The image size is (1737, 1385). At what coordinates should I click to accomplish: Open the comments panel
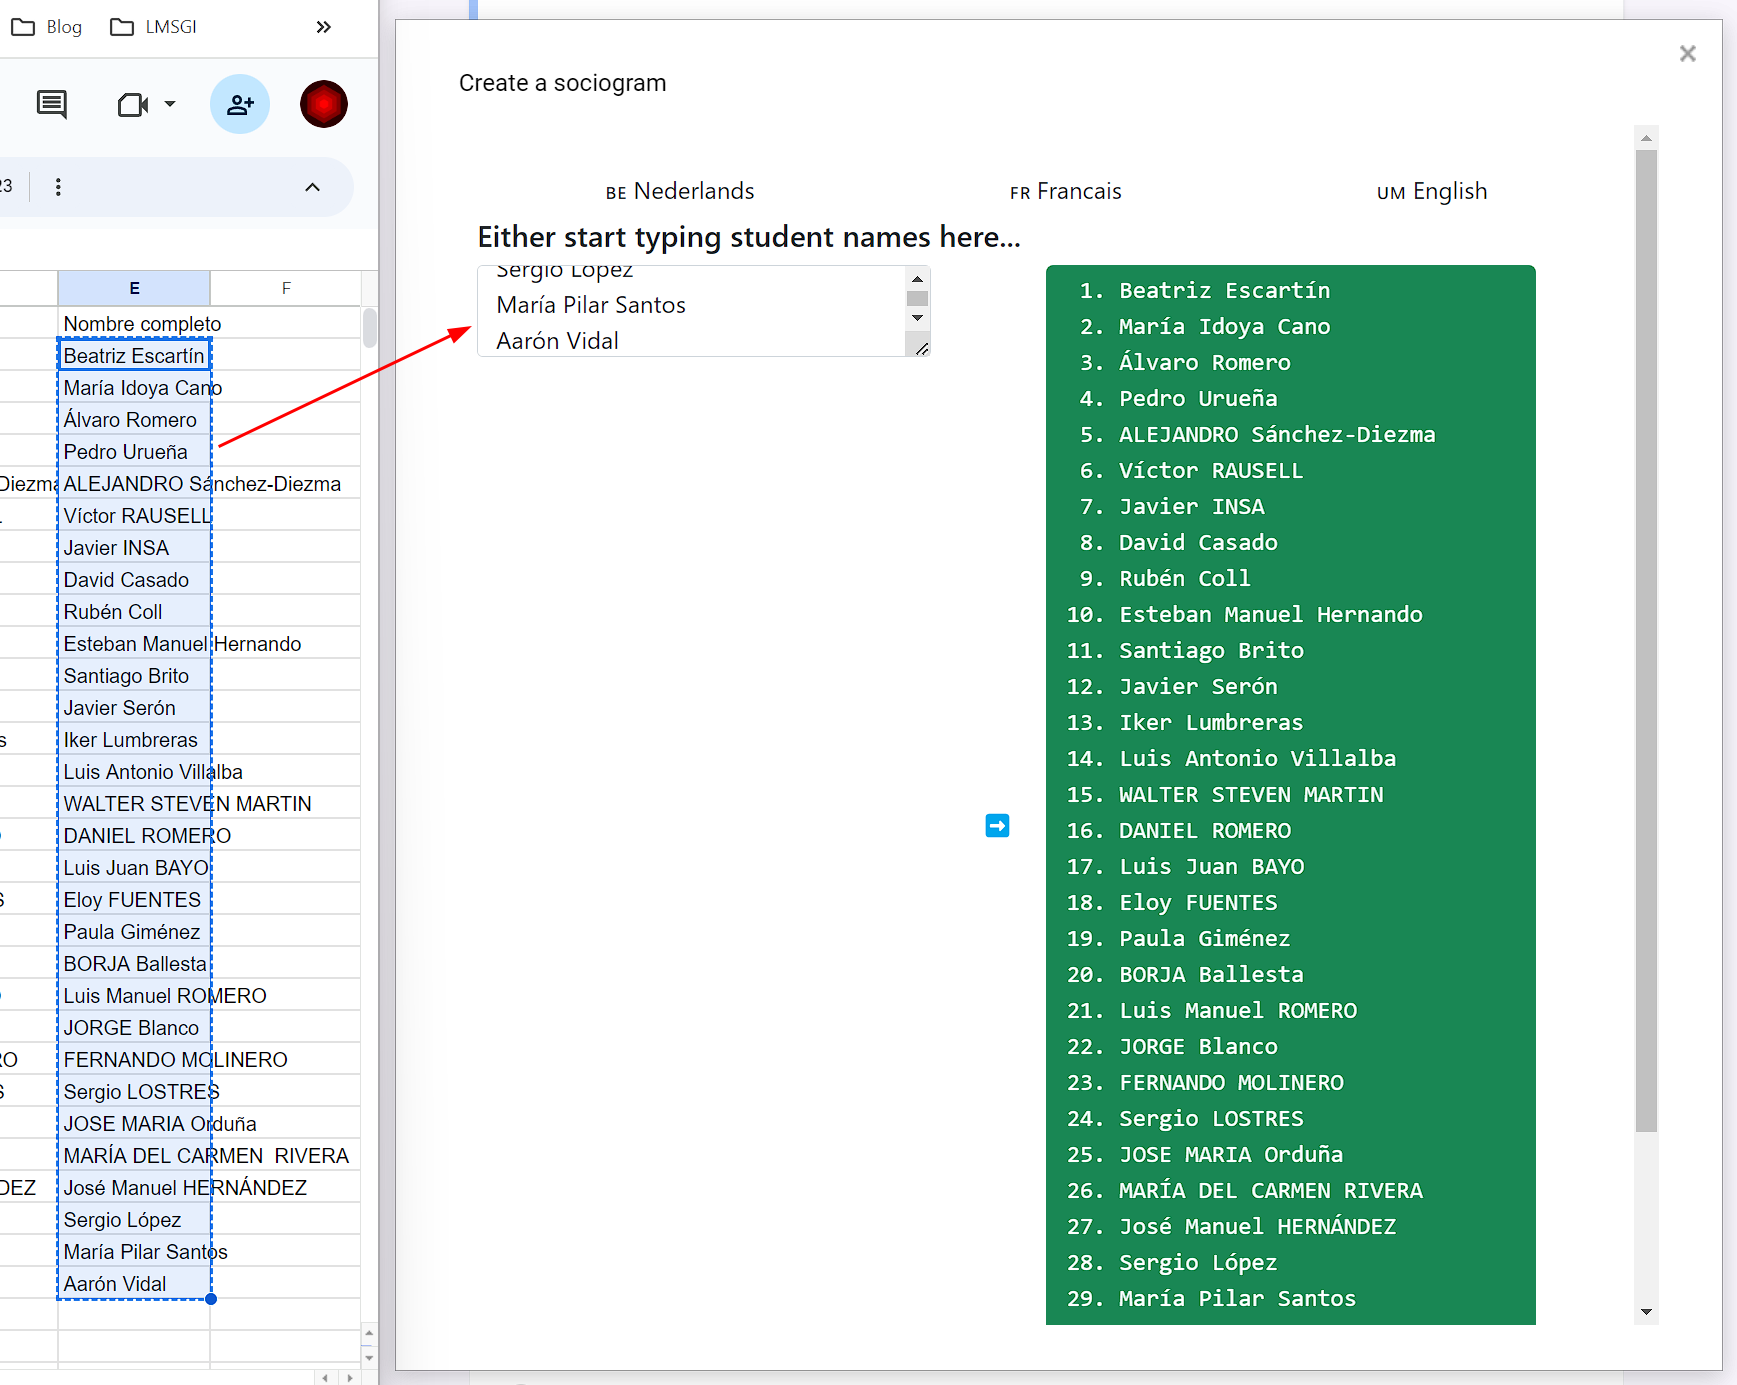[51, 104]
